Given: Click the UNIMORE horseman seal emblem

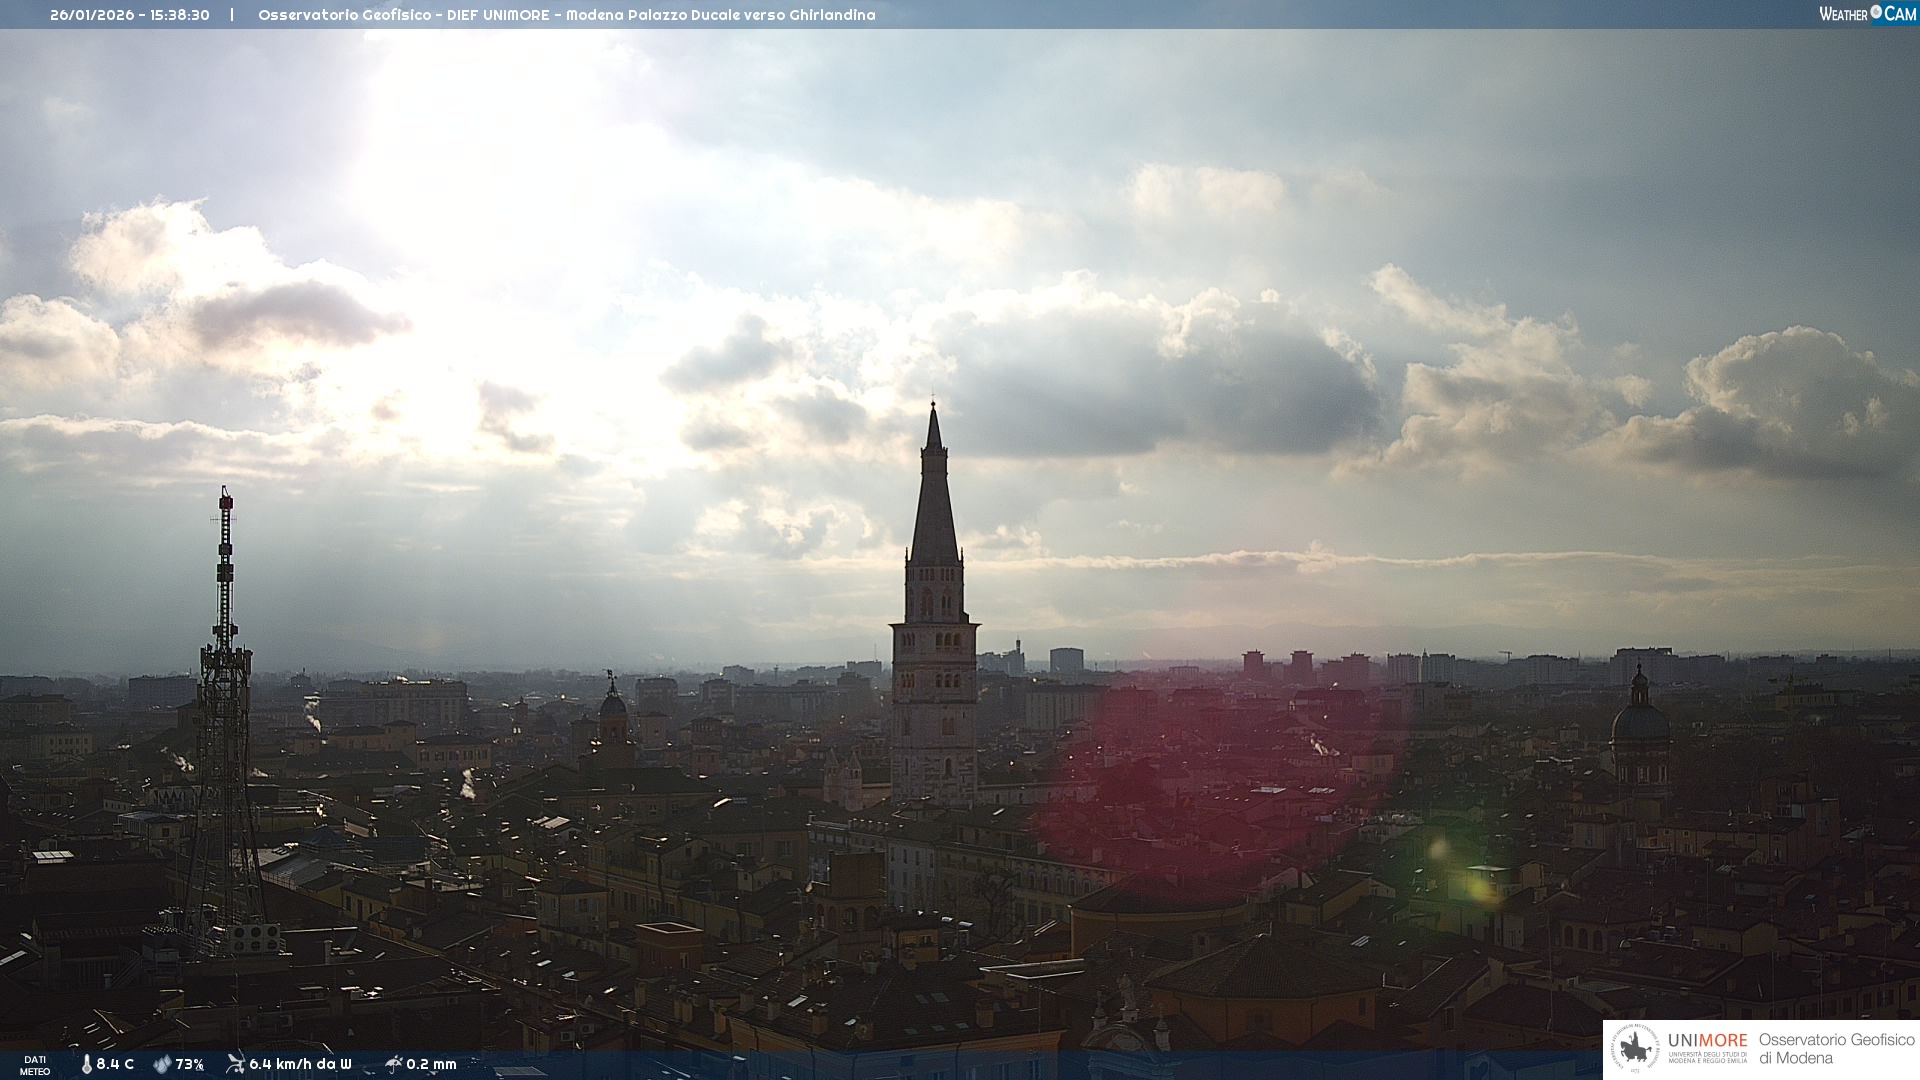Looking at the screenshot, I should 1635,1048.
